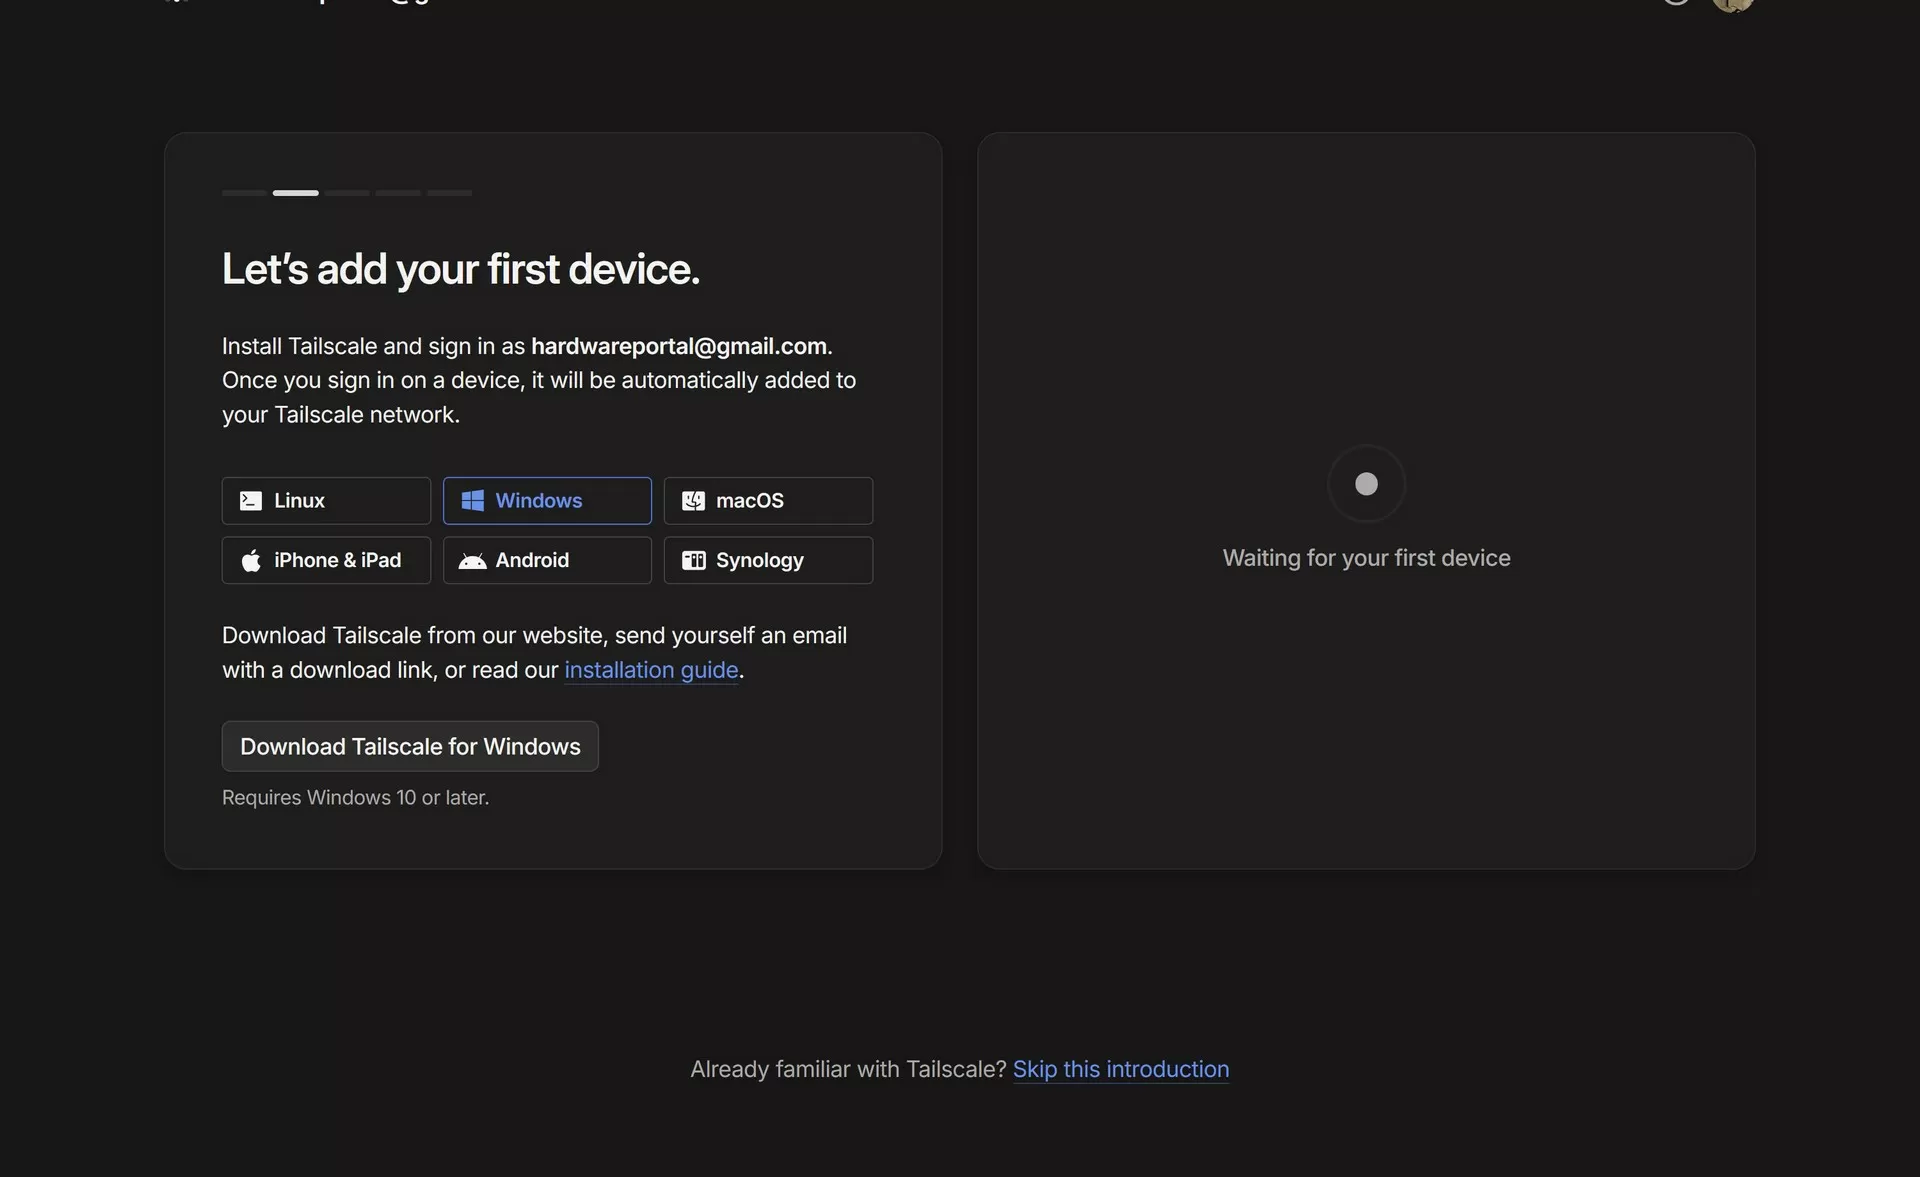Screen dimensions: 1920x1177
Task: Choose the Windows logo platform button
Action: click(547, 500)
